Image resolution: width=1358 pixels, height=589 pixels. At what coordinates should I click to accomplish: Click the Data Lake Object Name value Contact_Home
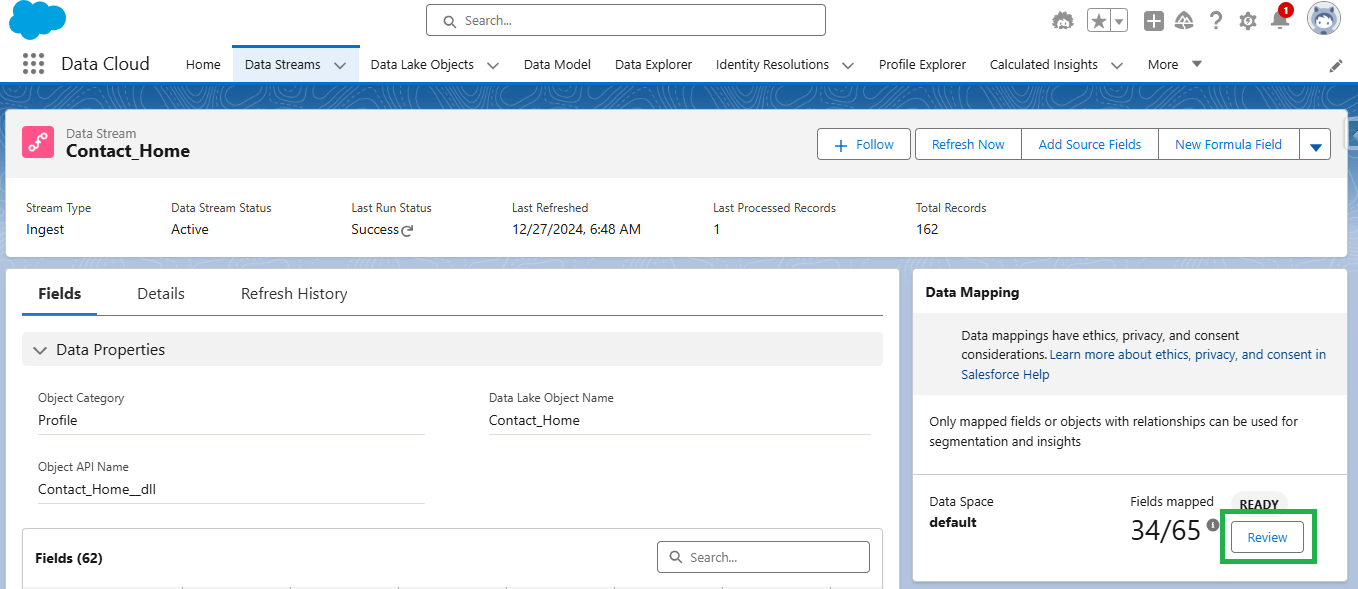(534, 420)
